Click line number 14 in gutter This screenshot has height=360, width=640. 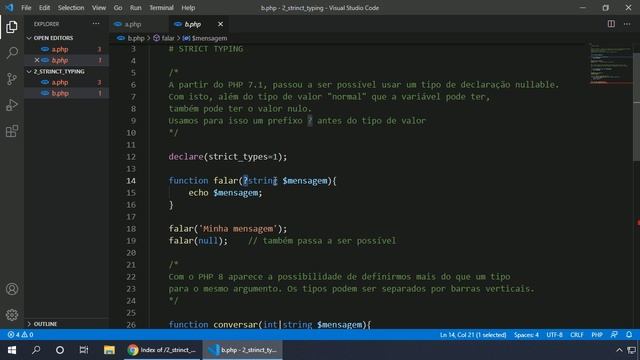(x=131, y=181)
